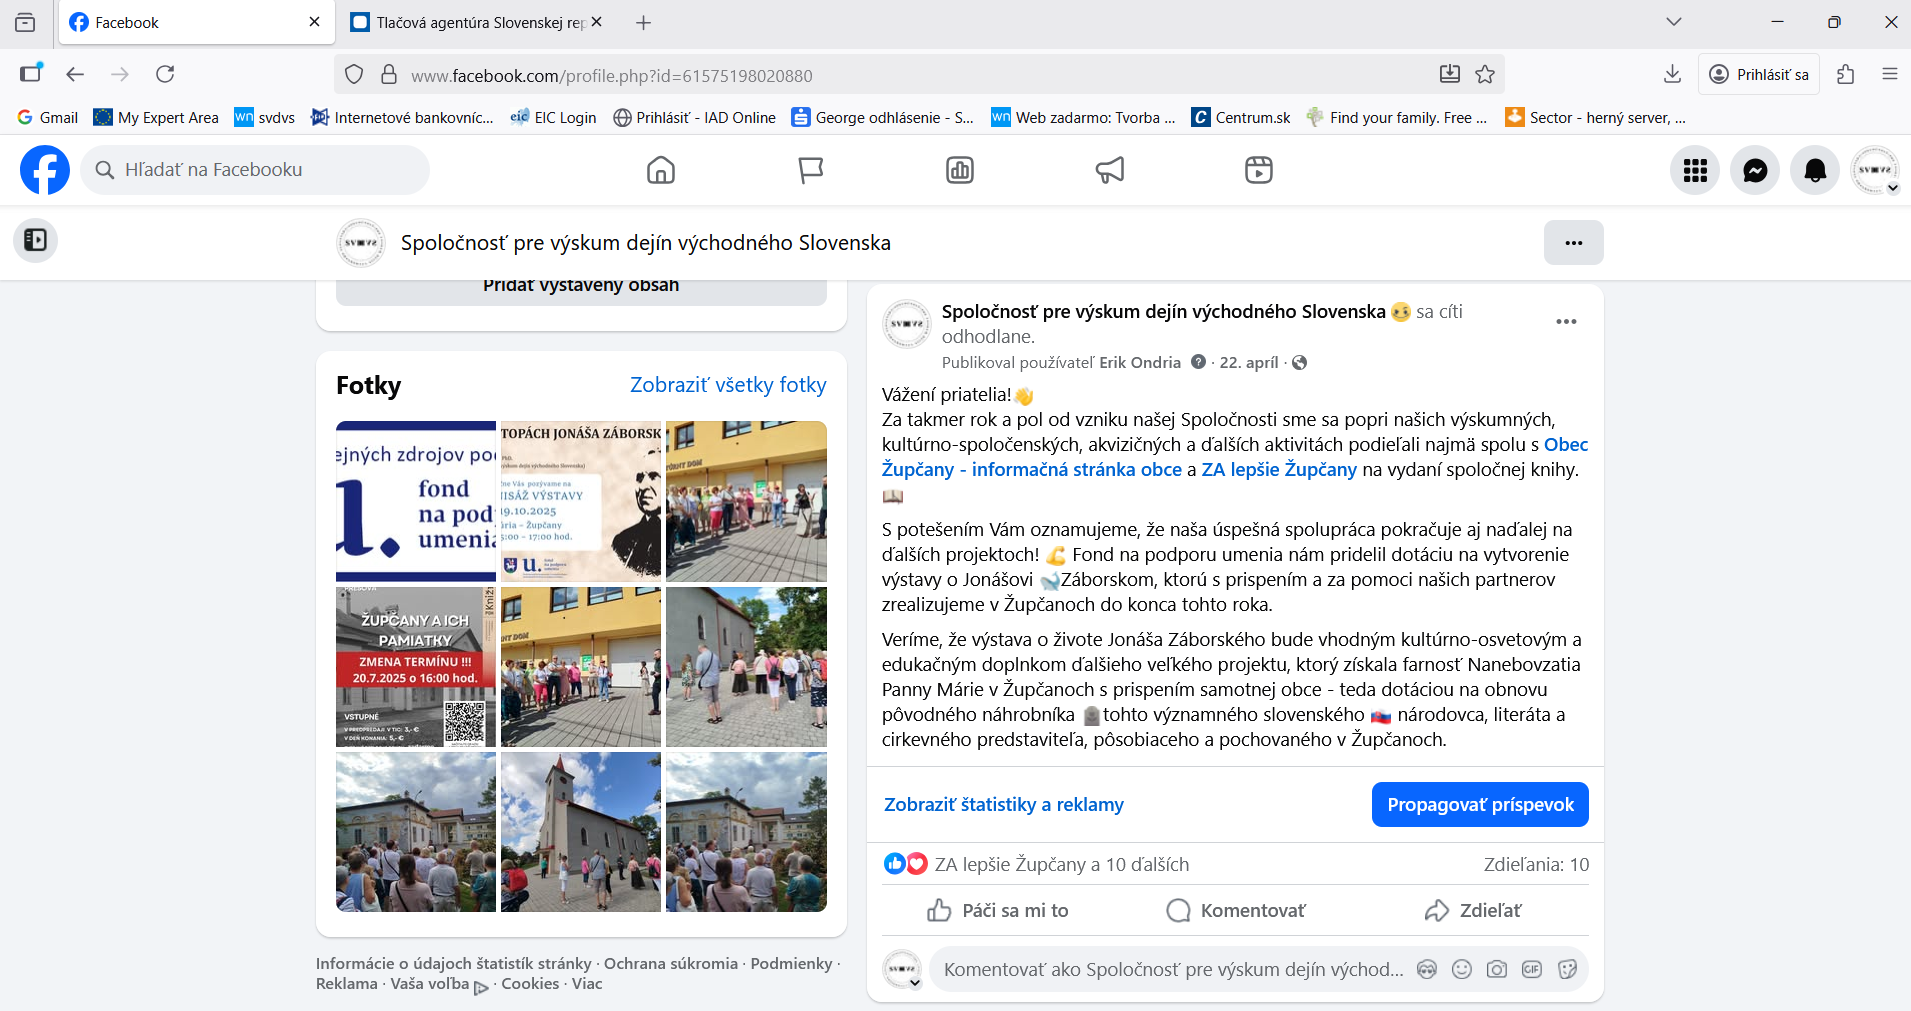The height and width of the screenshot is (1011, 1911).
Task: Open Zobraziť všetky fotky link
Action: pos(728,385)
